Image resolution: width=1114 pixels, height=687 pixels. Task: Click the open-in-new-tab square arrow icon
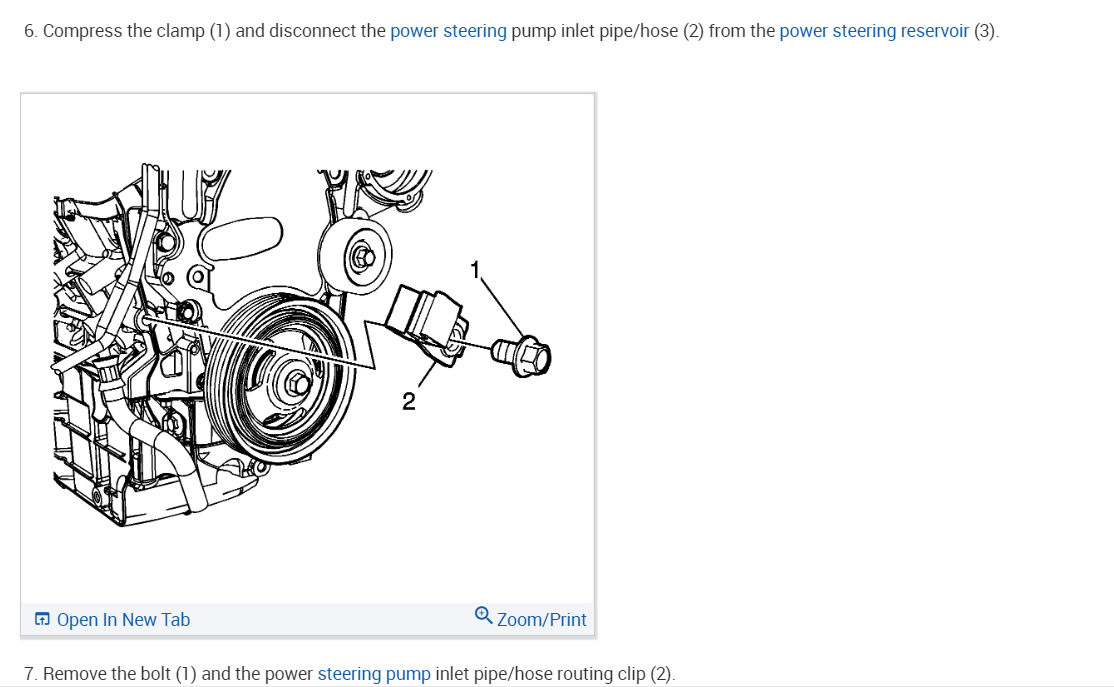pyautogui.click(x=42, y=619)
